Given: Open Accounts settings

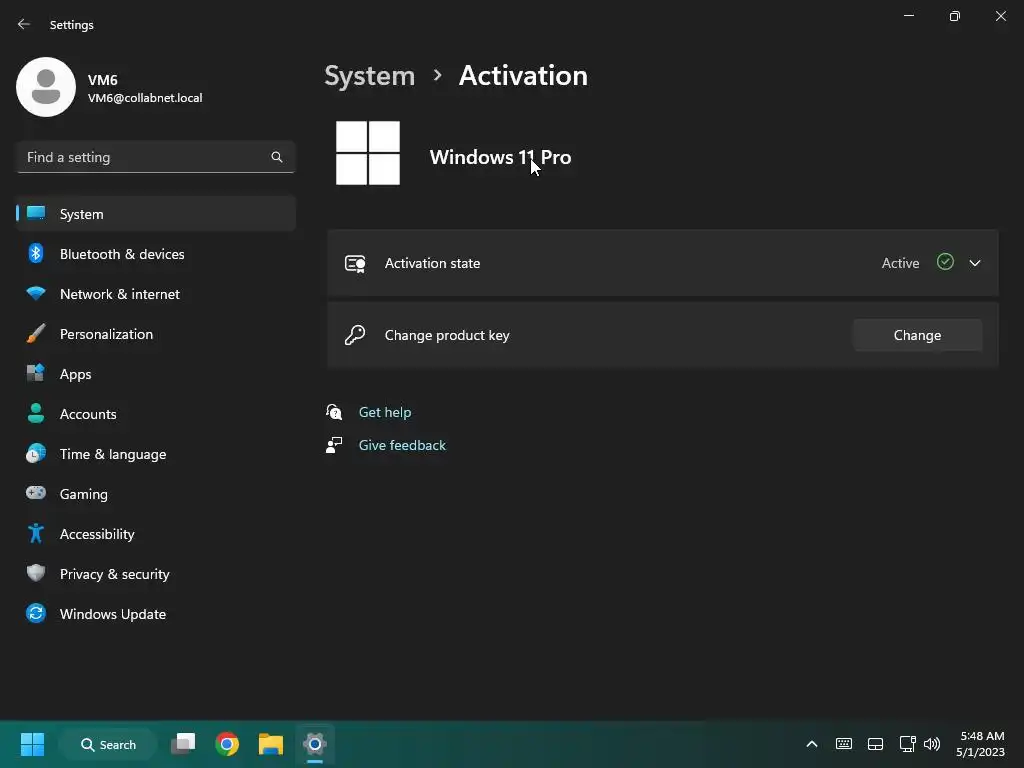Looking at the screenshot, I should [155, 414].
